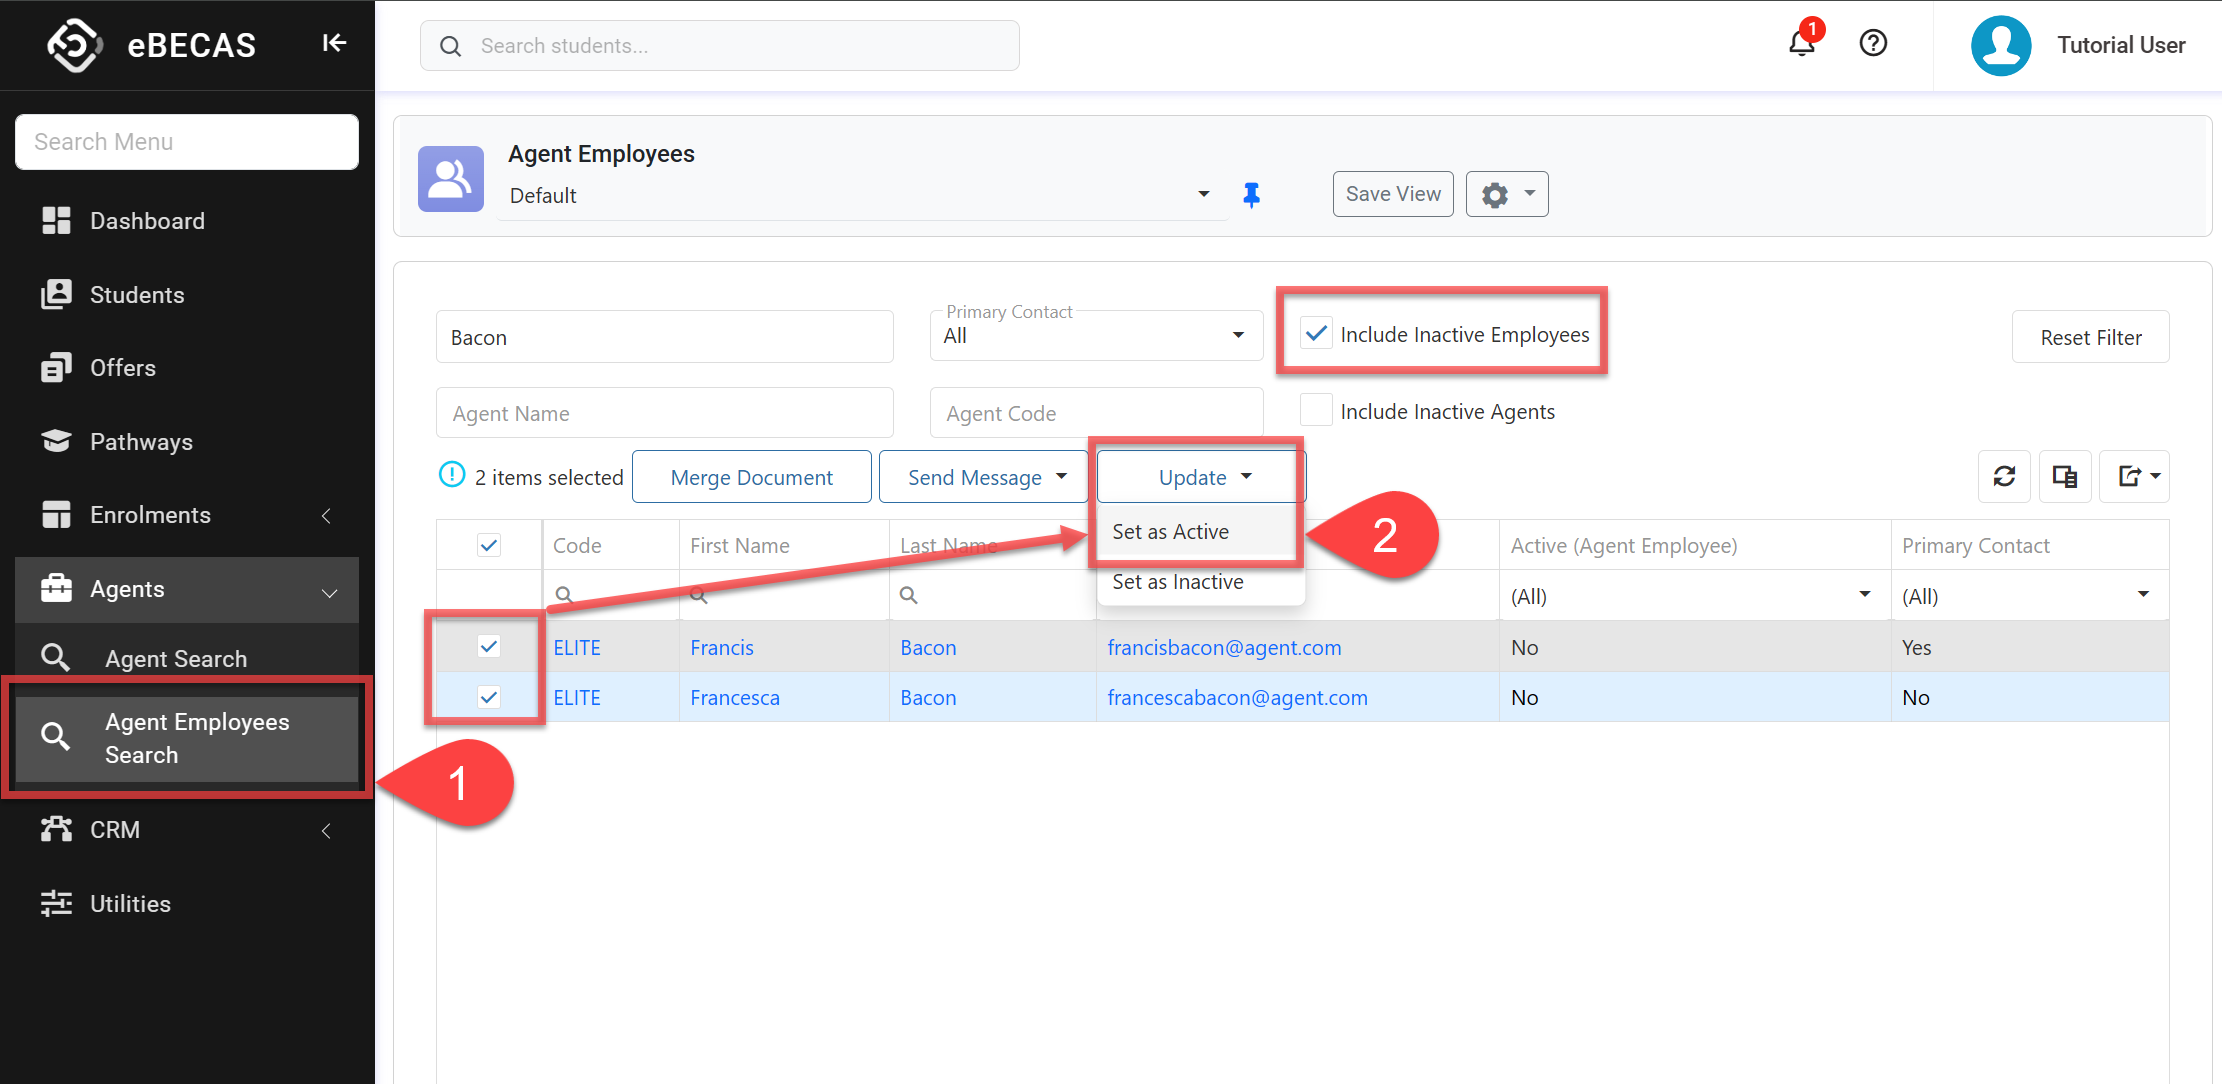Image resolution: width=2222 pixels, height=1084 pixels.
Task: Open francescabacon@agent.com email link
Action: click(x=1237, y=697)
